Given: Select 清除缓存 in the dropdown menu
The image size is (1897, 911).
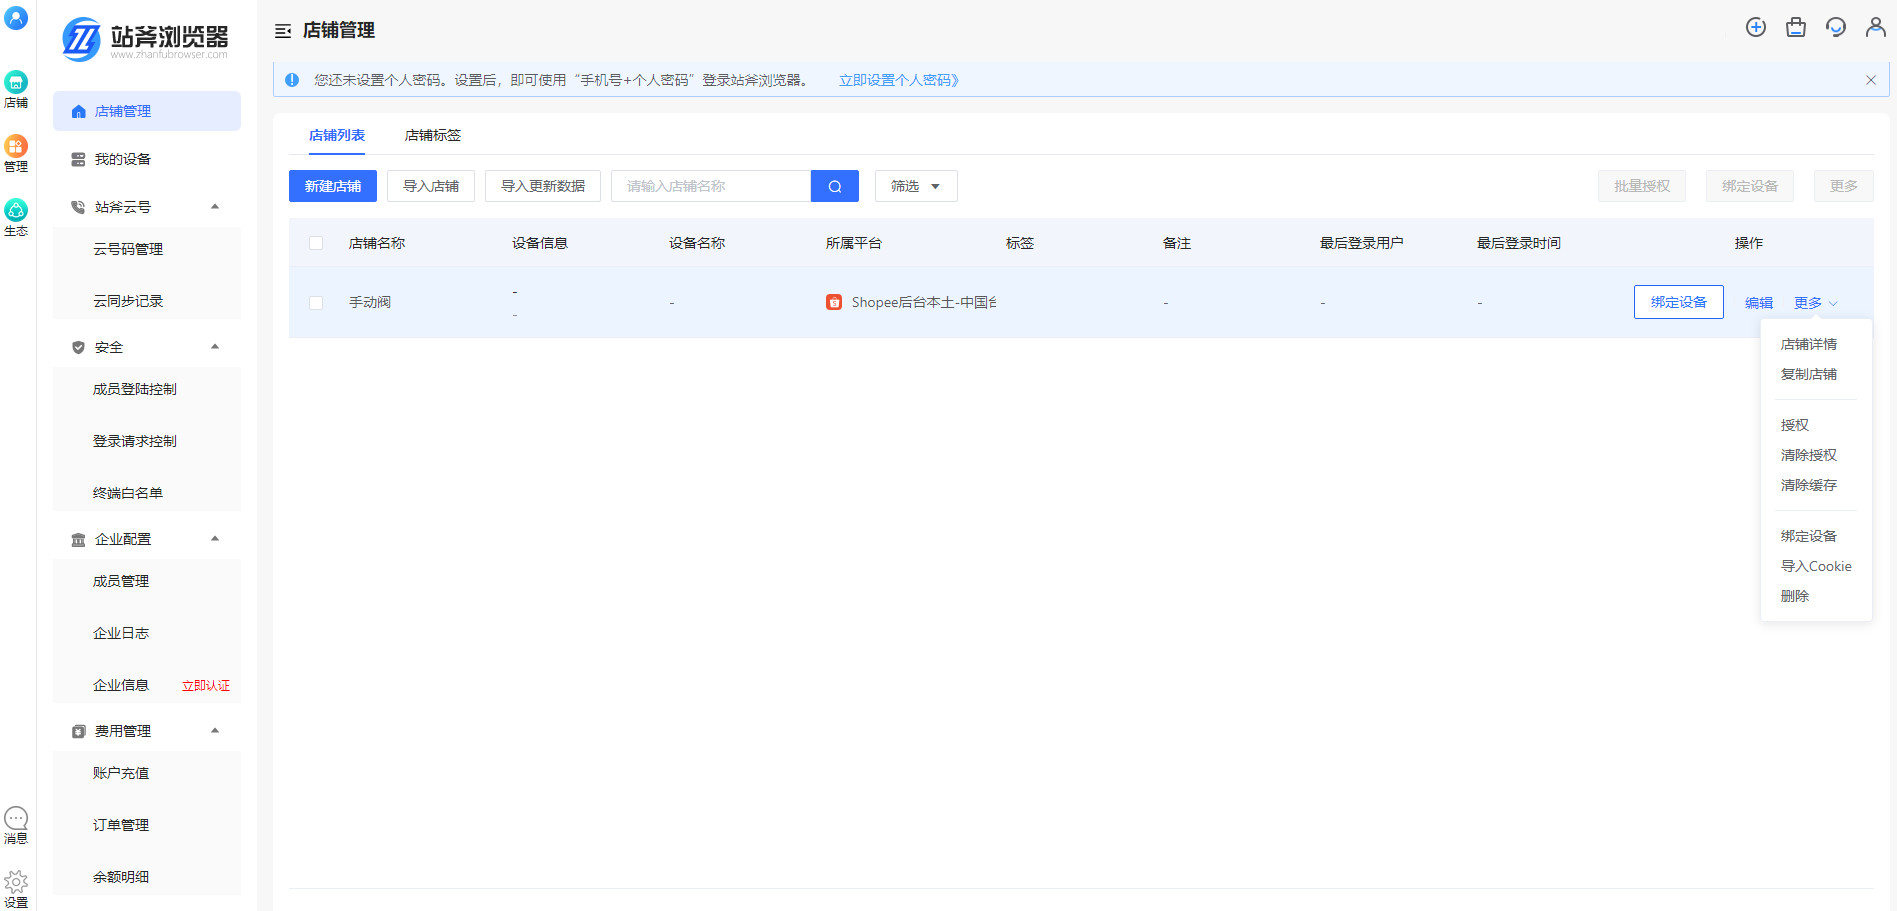Looking at the screenshot, I should (1809, 485).
